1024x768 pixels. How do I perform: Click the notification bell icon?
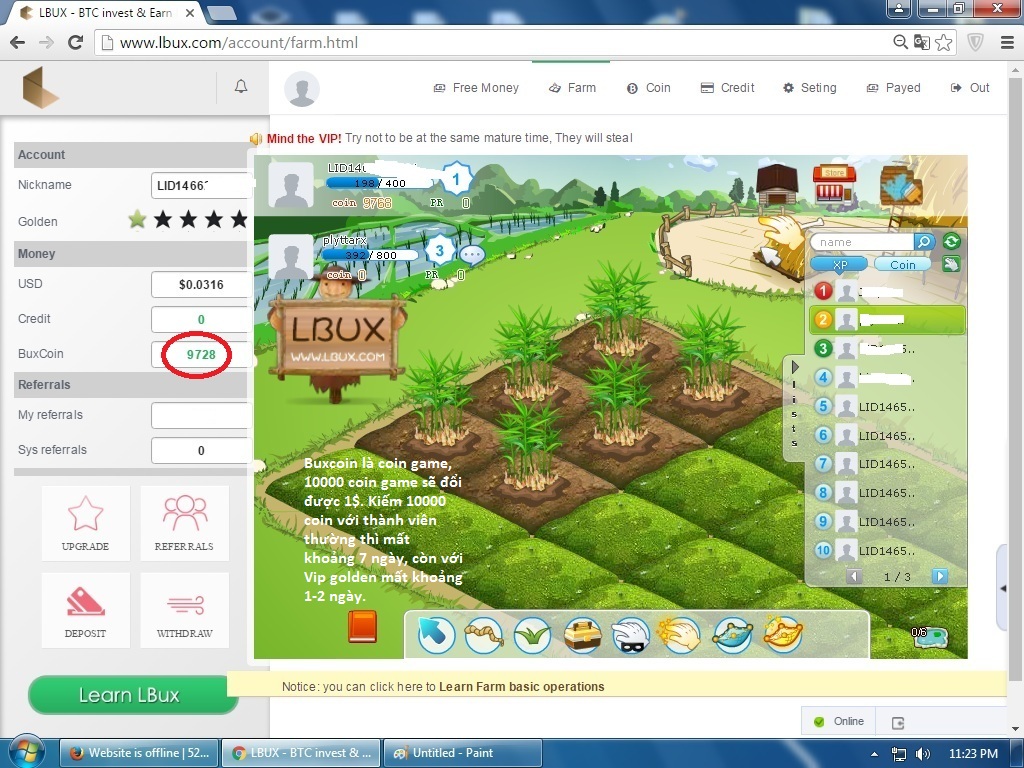[241, 87]
